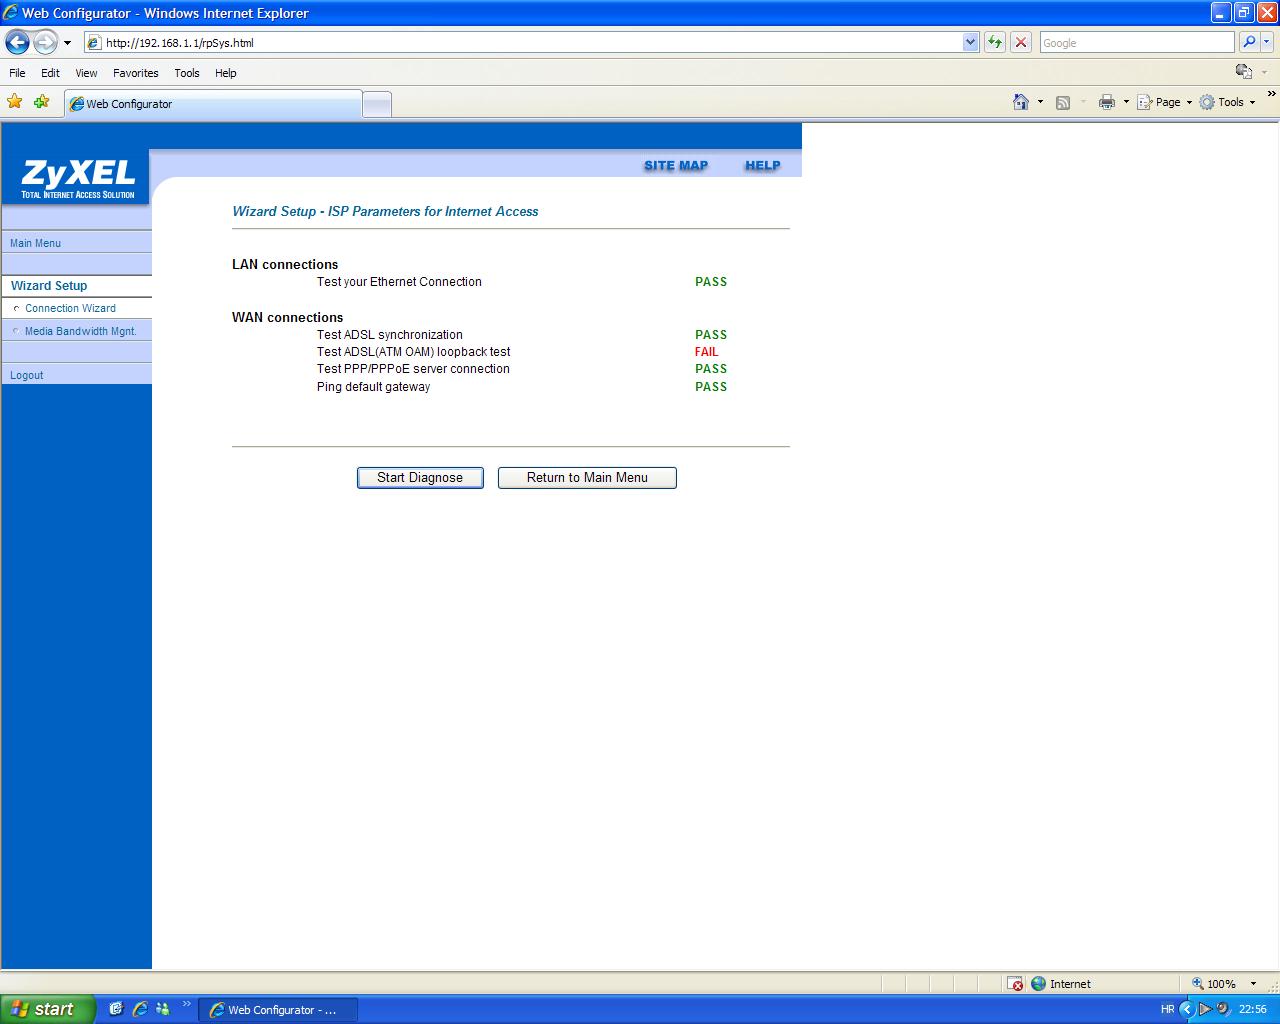1280x1024 pixels.
Task: Click Return to Main Menu button
Action: (587, 478)
